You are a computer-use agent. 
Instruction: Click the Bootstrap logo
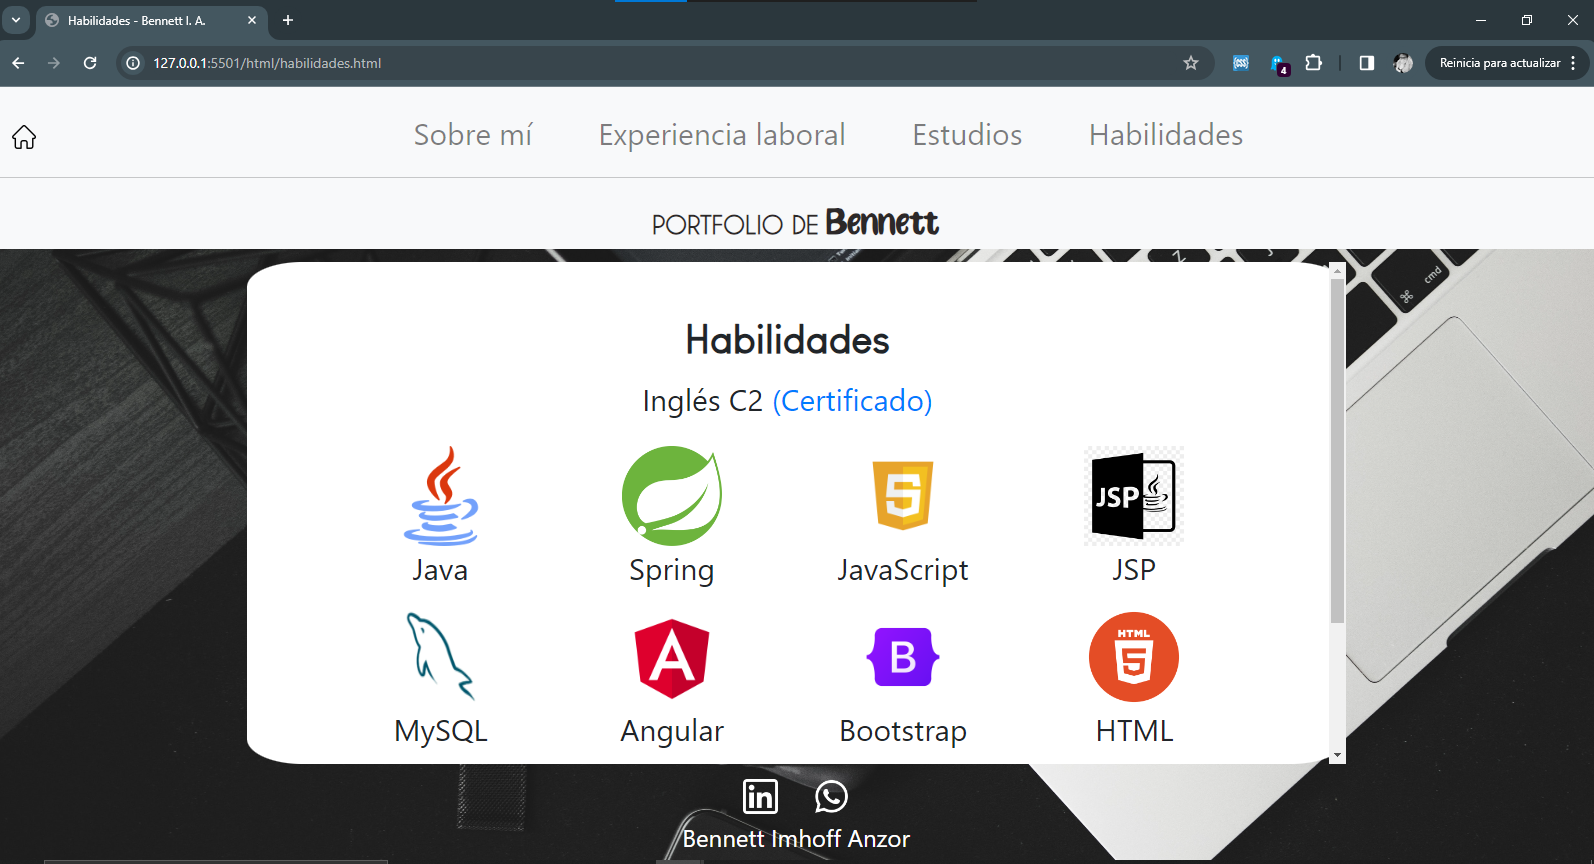pos(903,657)
